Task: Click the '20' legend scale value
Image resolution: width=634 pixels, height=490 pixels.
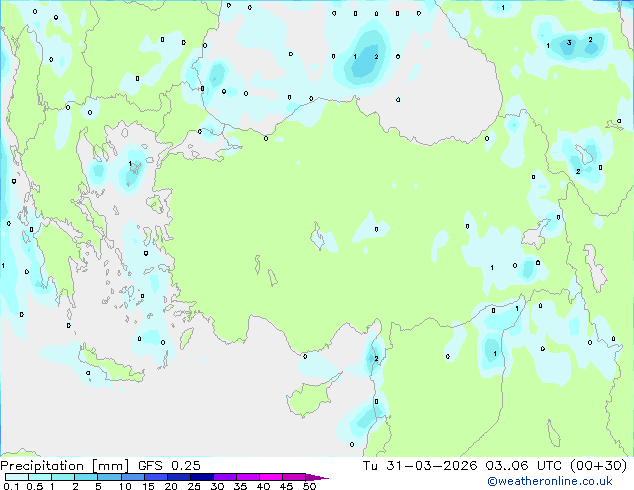Action: click(171, 486)
